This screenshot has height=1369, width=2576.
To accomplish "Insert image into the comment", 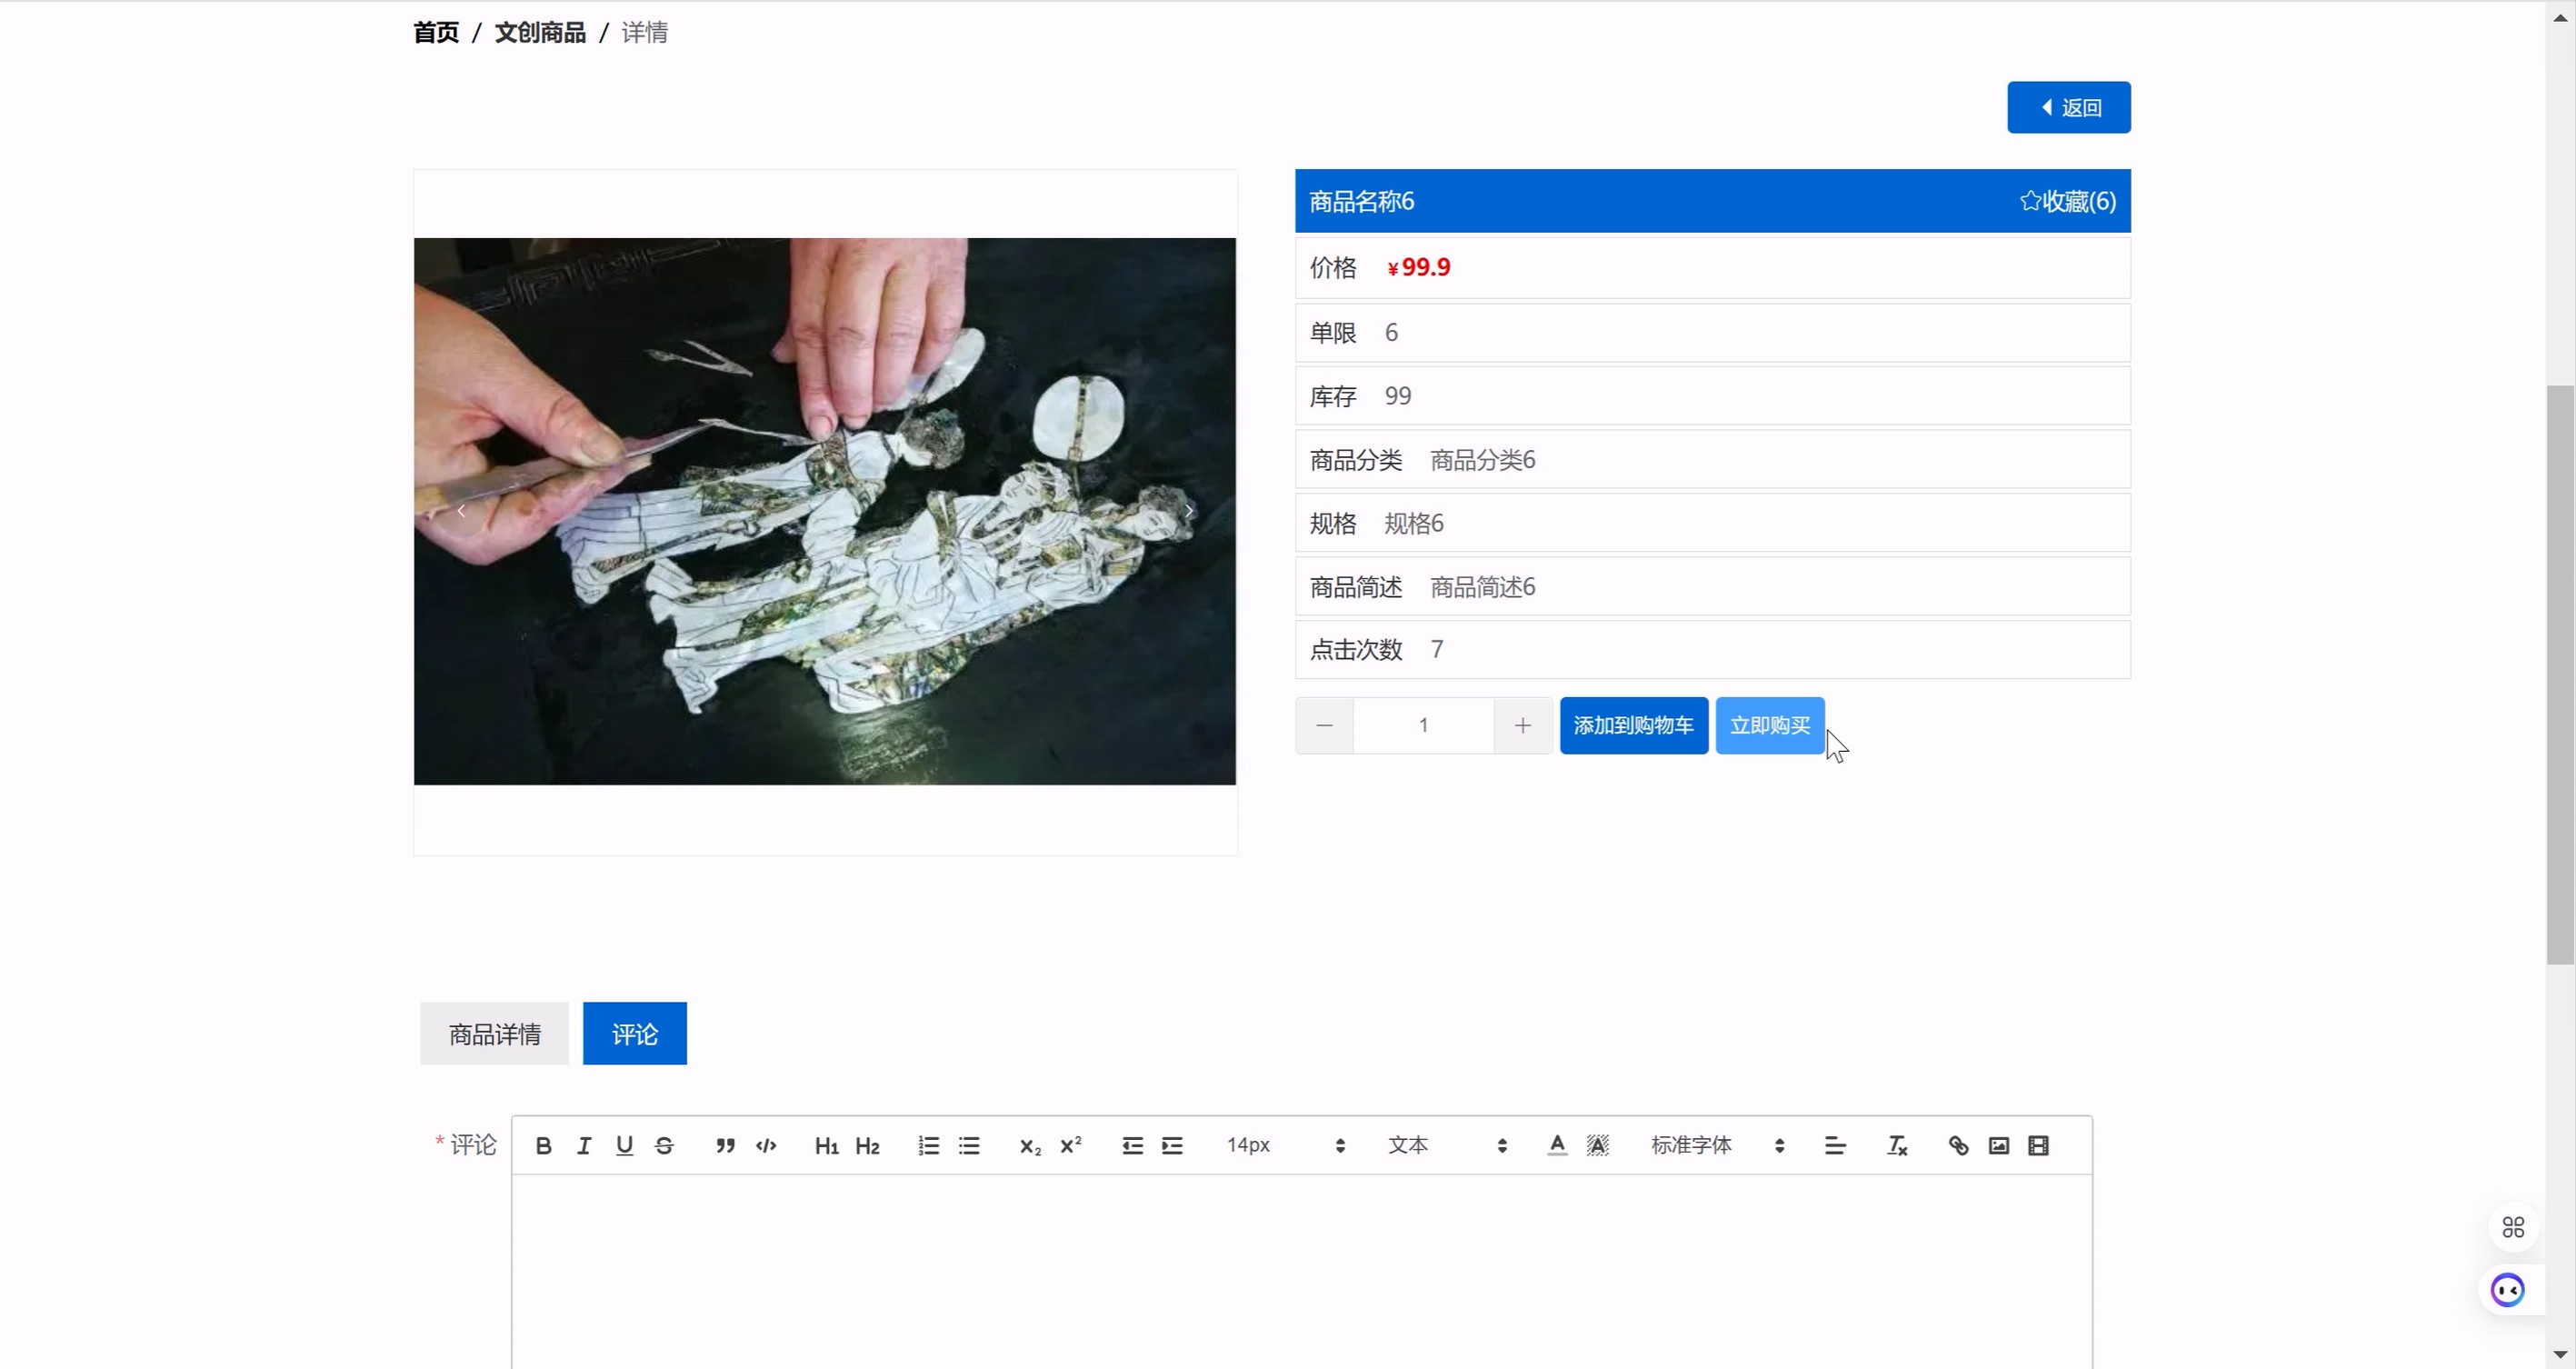I will pos(1998,1146).
